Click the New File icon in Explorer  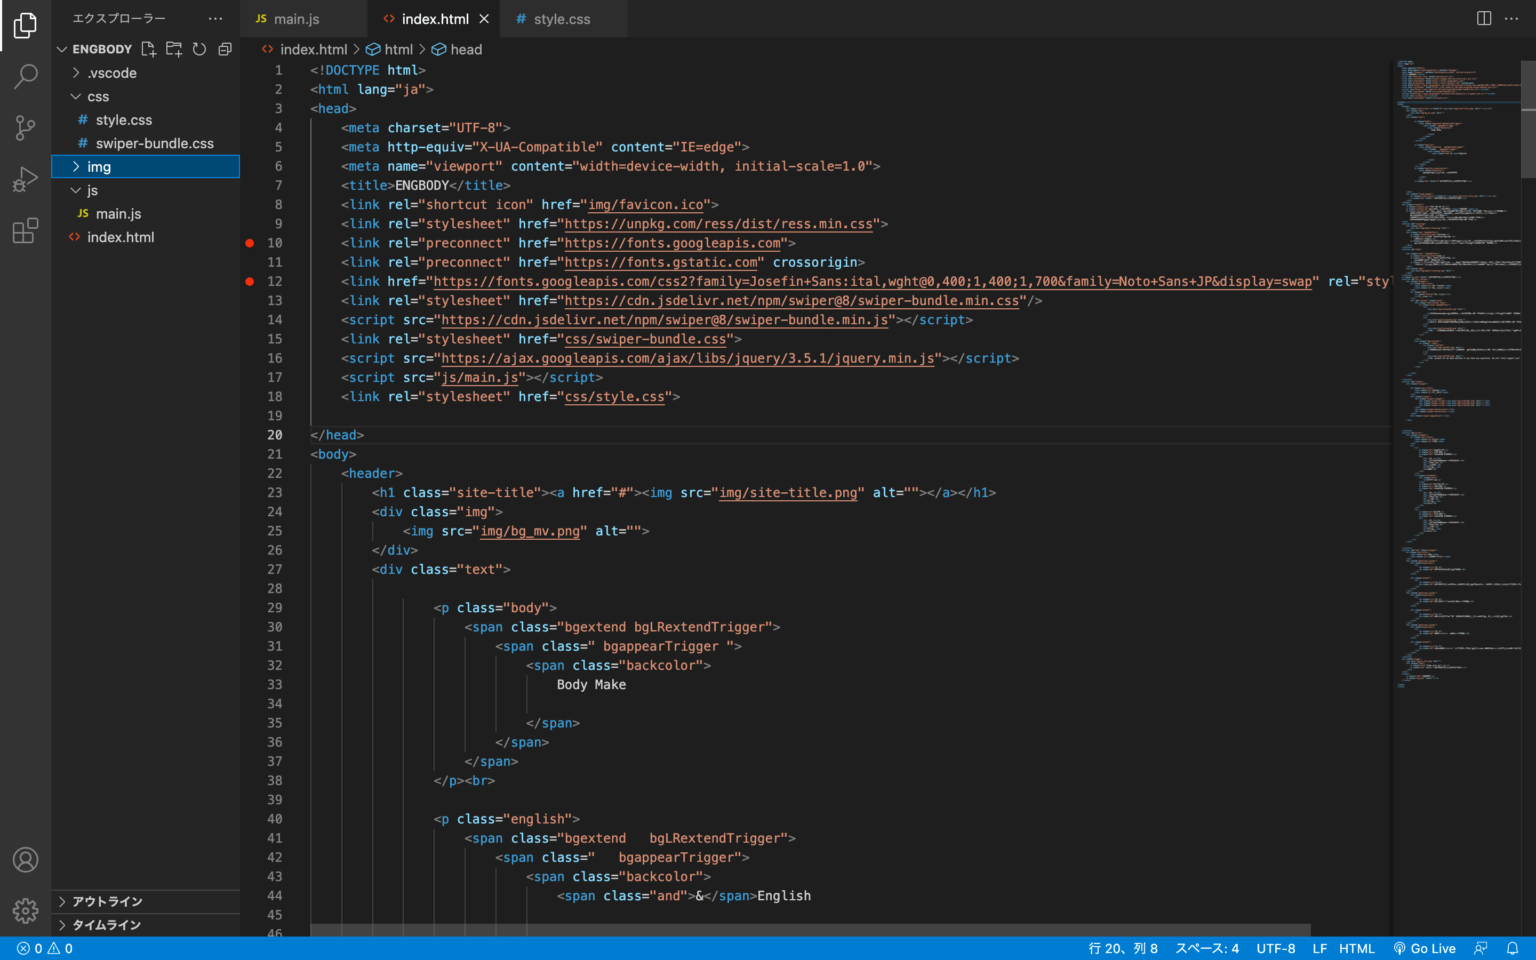(x=148, y=48)
